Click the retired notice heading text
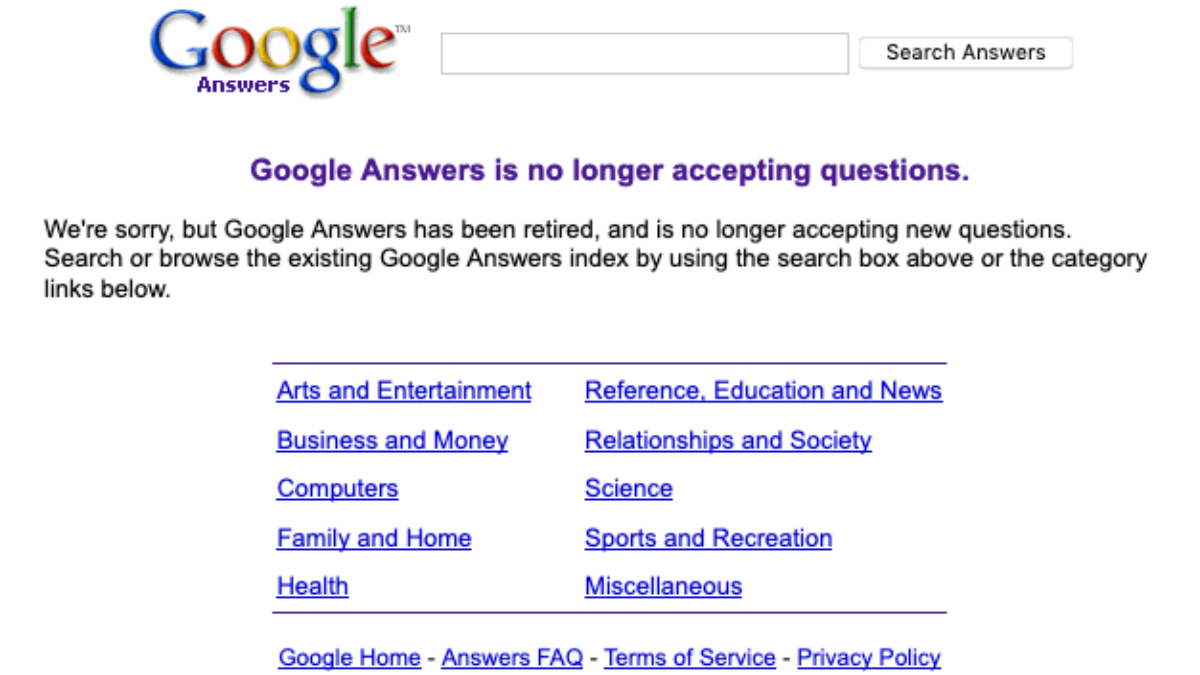 tap(609, 171)
